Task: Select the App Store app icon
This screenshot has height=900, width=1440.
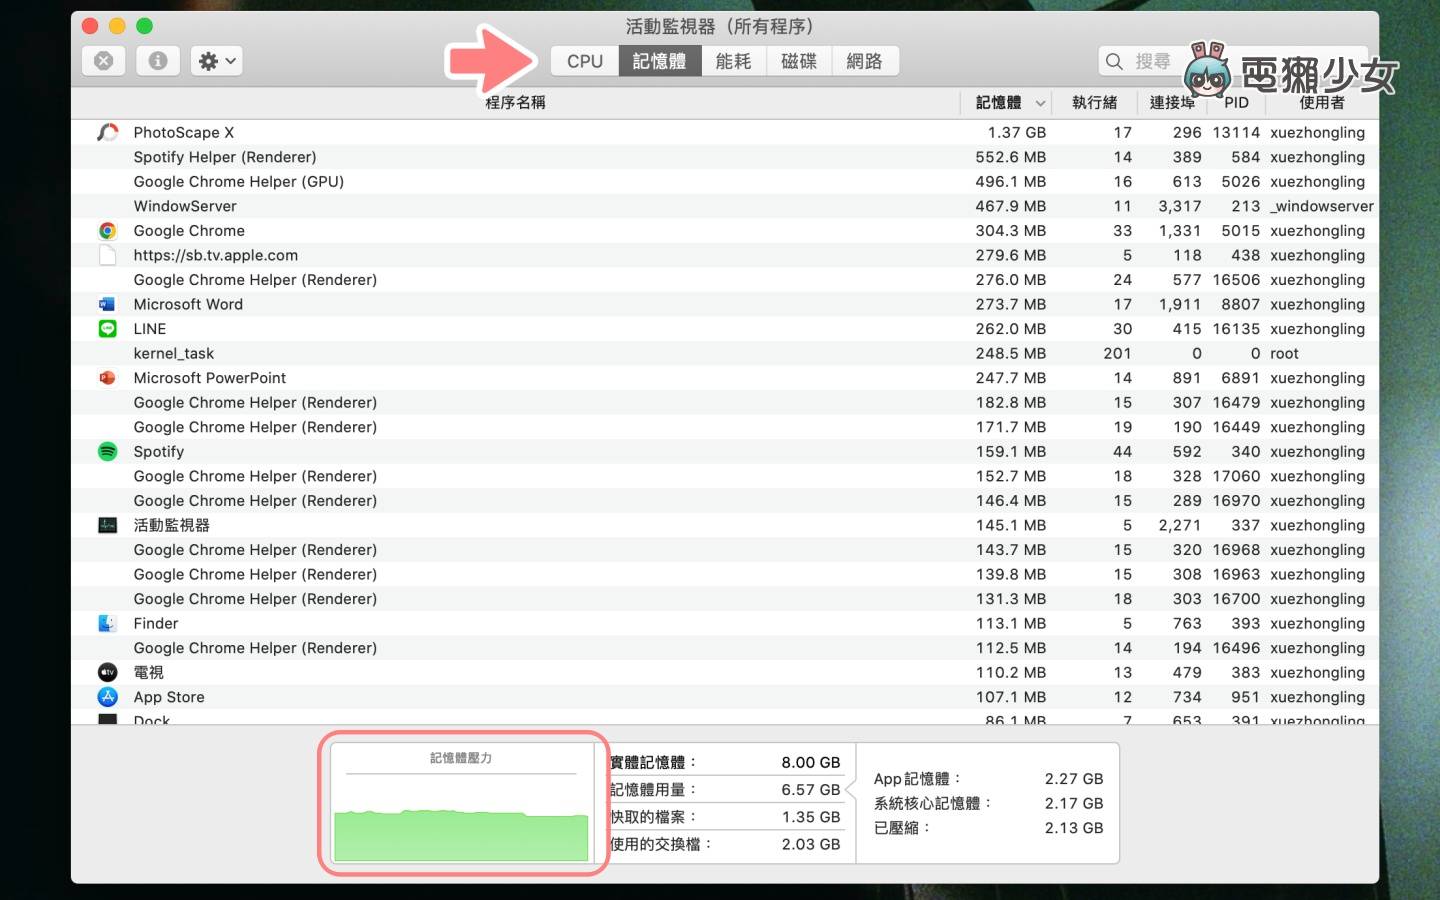Action: [x=107, y=697]
